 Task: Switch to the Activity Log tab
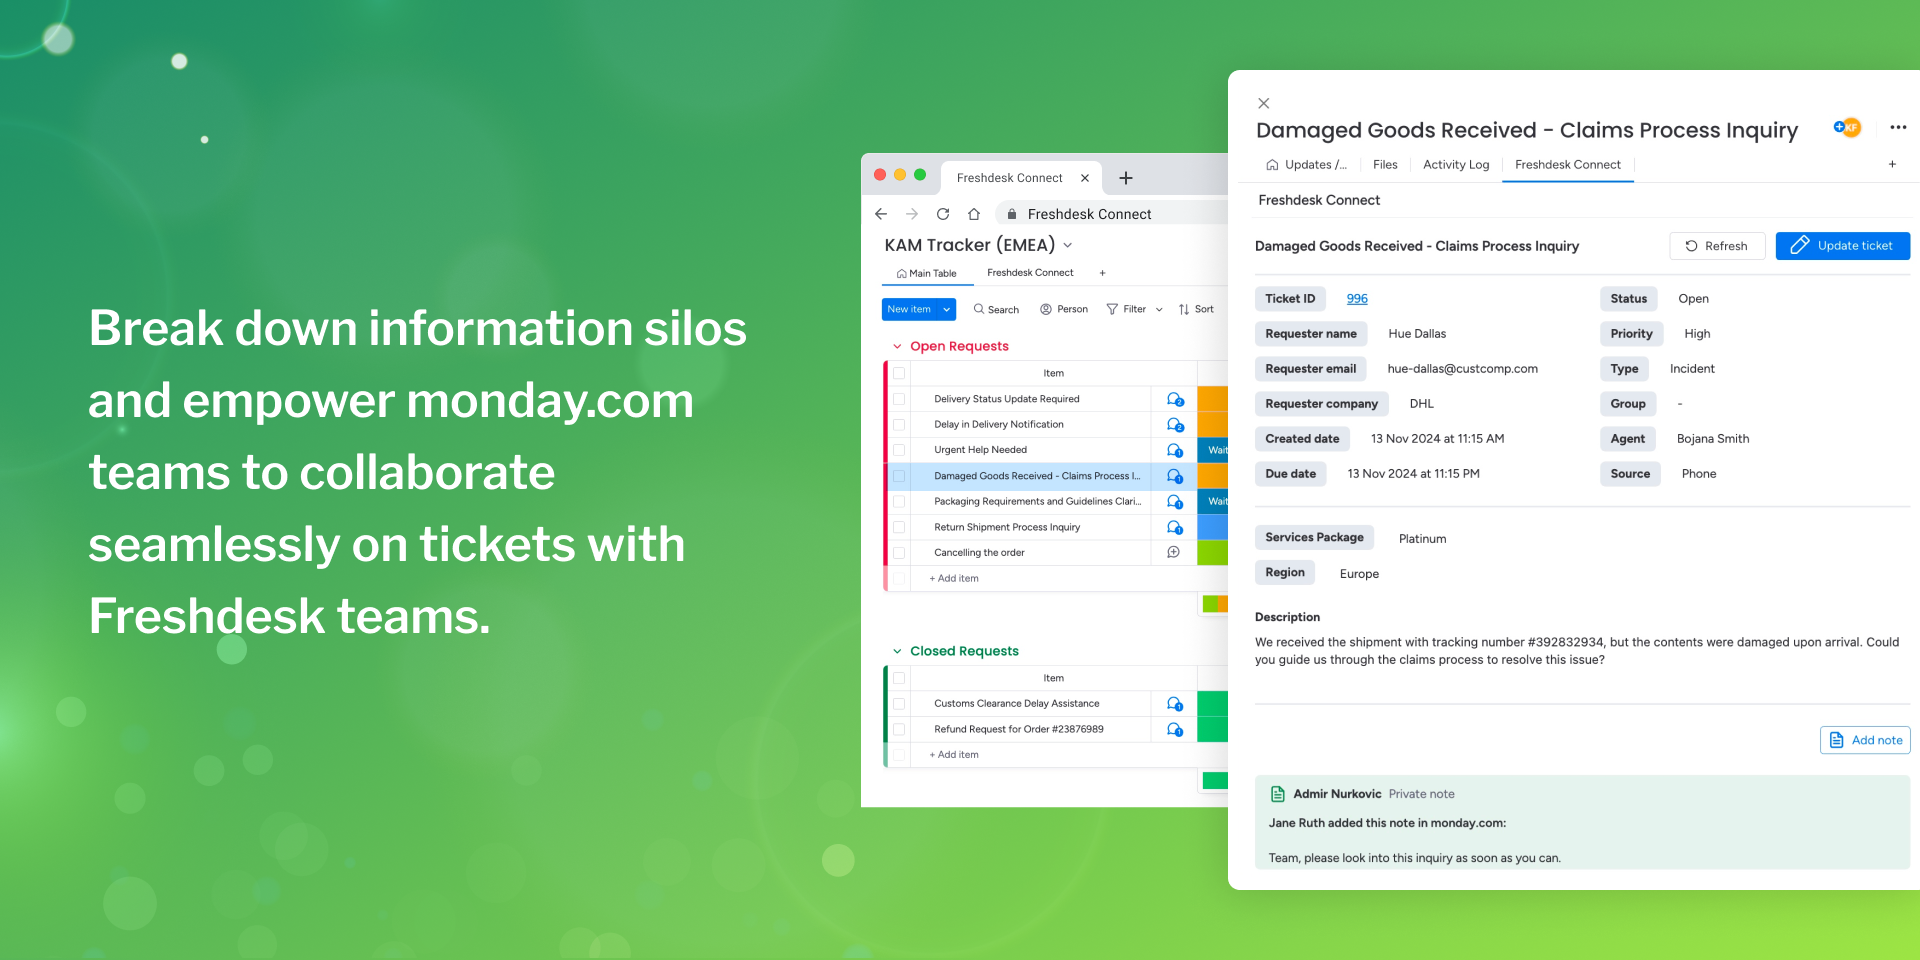[x=1455, y=165]
